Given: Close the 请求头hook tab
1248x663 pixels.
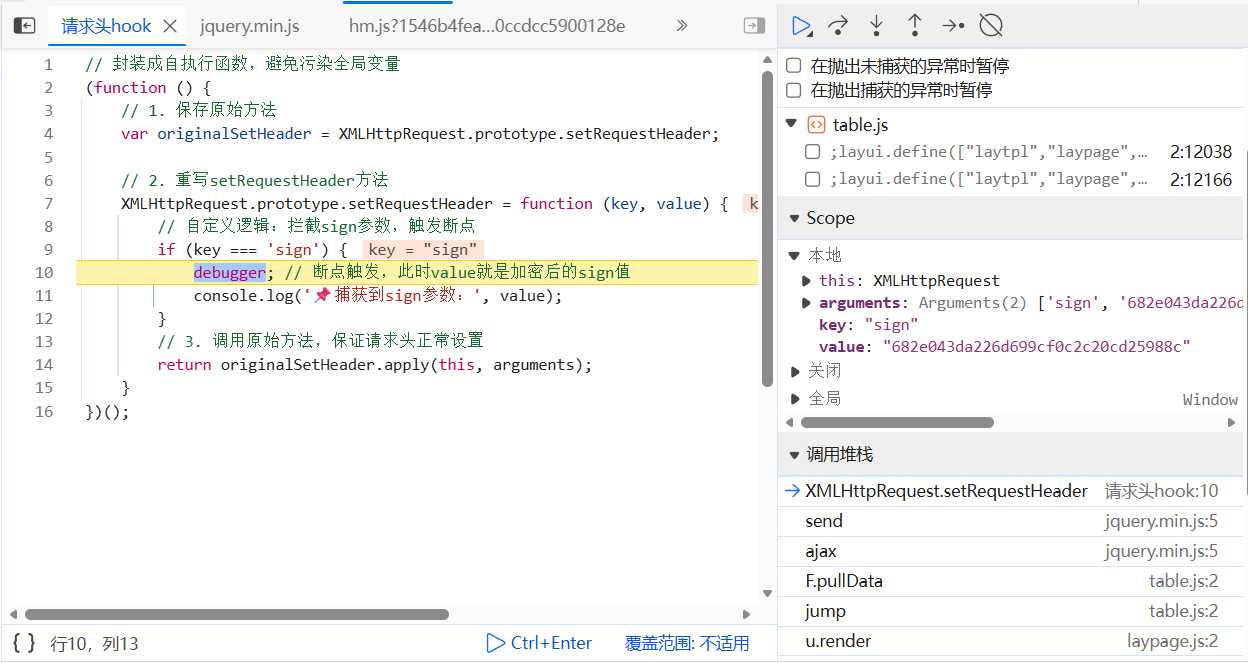Looking at the screenshot, I should click(170, 26).
